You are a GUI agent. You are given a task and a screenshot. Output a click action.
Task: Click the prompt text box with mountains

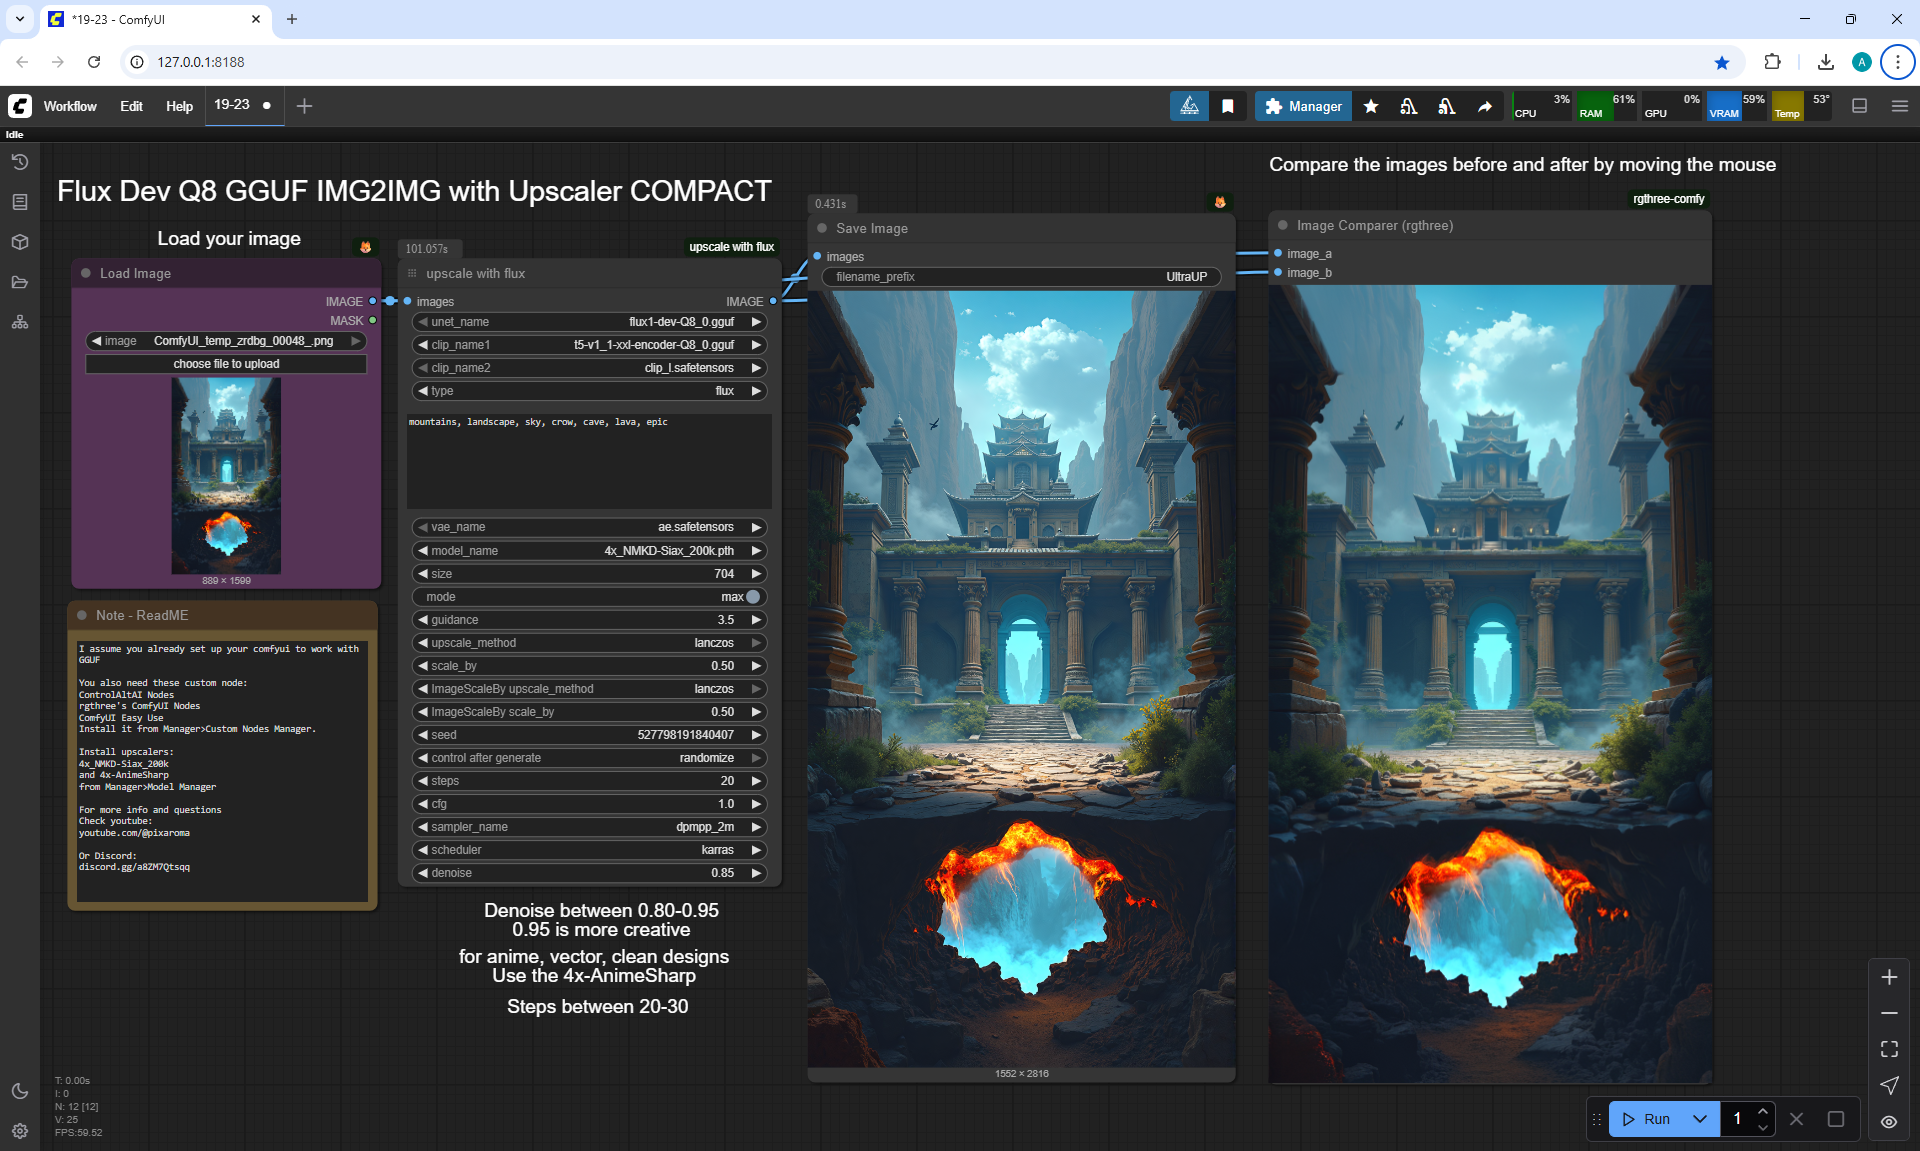coord(588,460)
